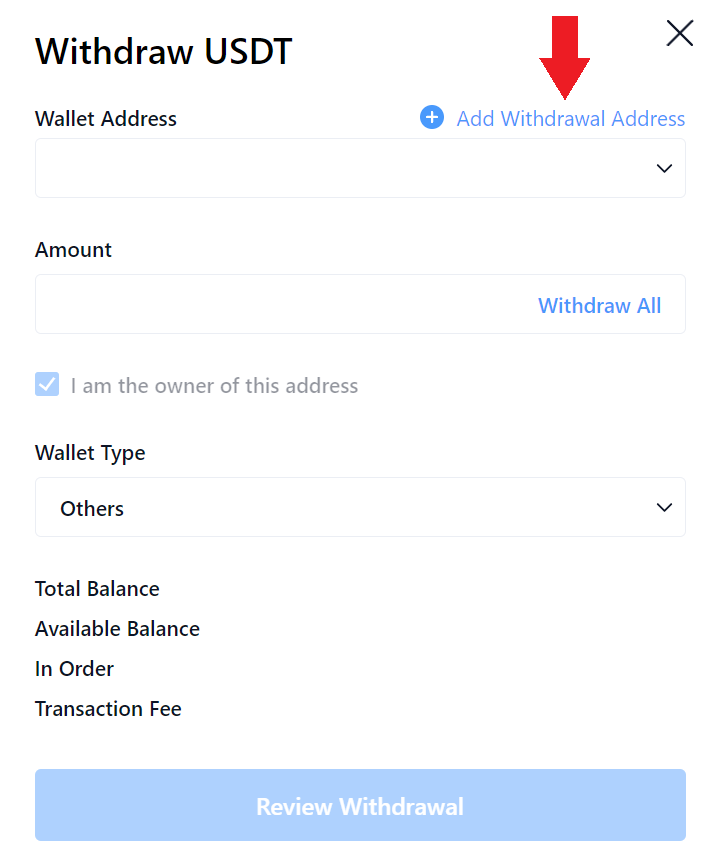Screen dimensions: 721x868
Task: Click the Withdraw USDT heading
Action: (164, 51)
